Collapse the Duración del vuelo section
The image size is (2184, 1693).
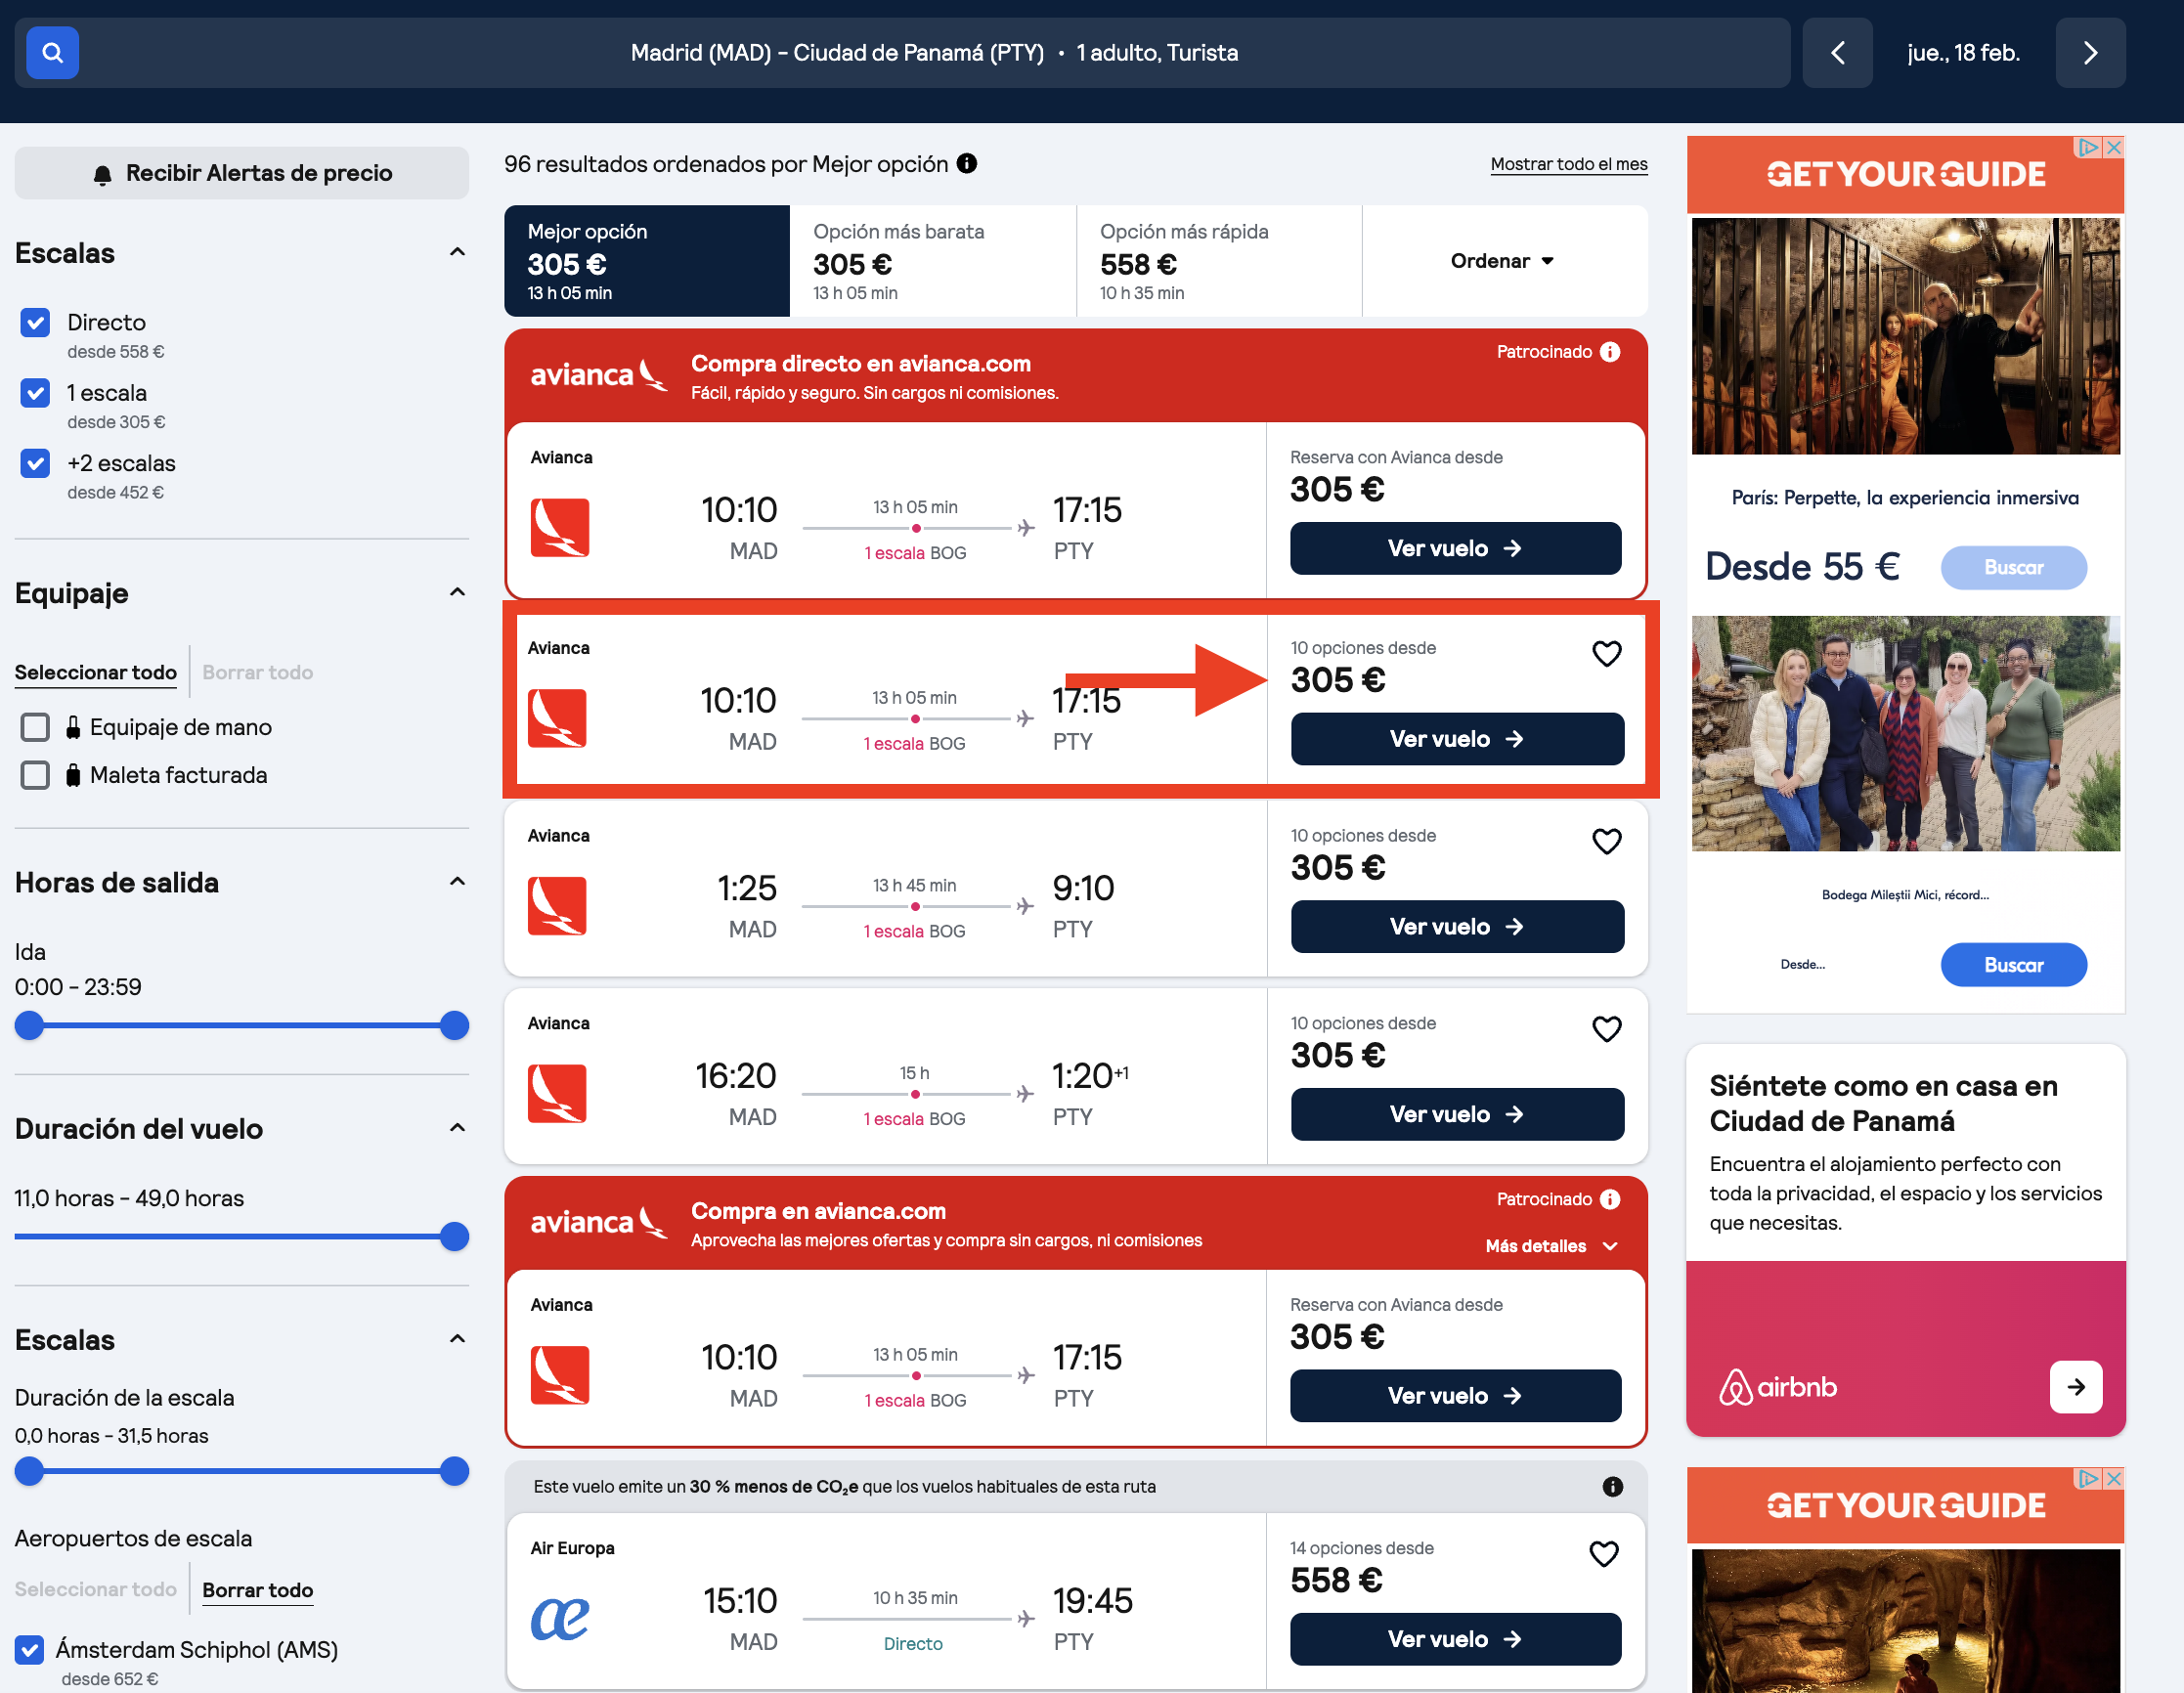click(458, 1128)
